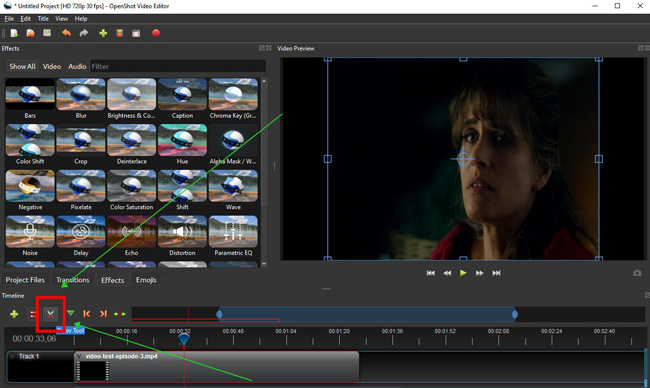The image size is (650, 388).
Task: Fast forward the video preview
Action: [x=480, y=273]
